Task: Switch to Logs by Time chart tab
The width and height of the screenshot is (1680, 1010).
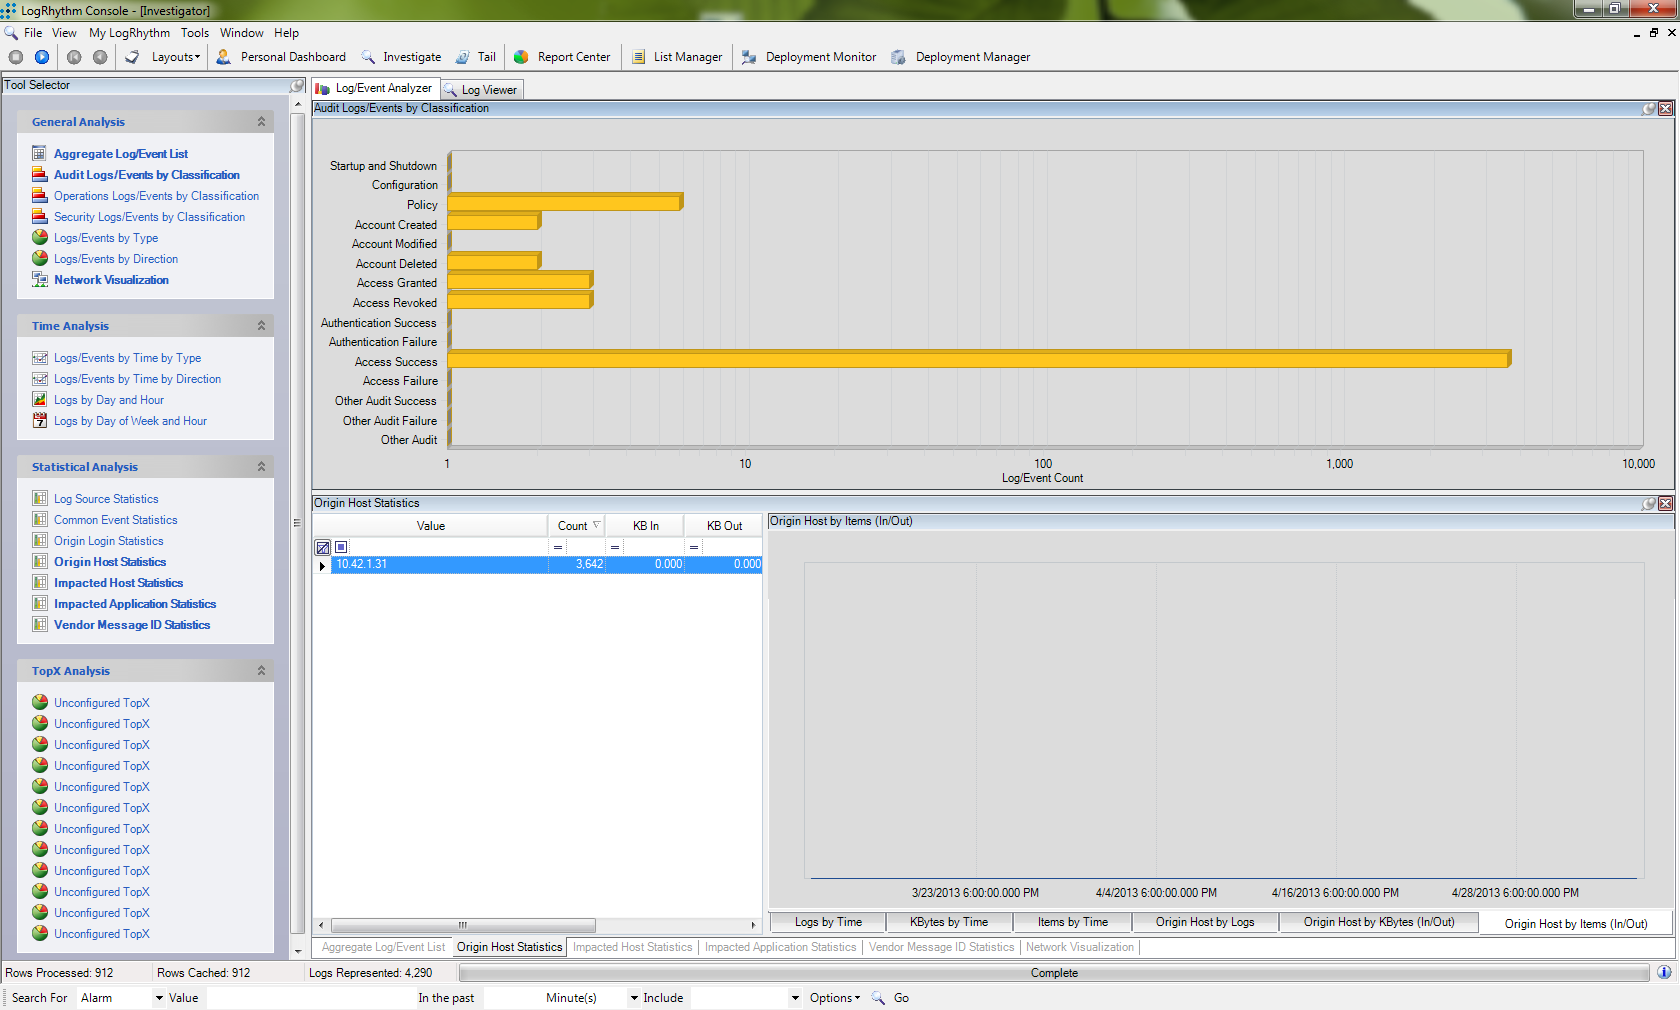Action: click(x=828, y=922)
